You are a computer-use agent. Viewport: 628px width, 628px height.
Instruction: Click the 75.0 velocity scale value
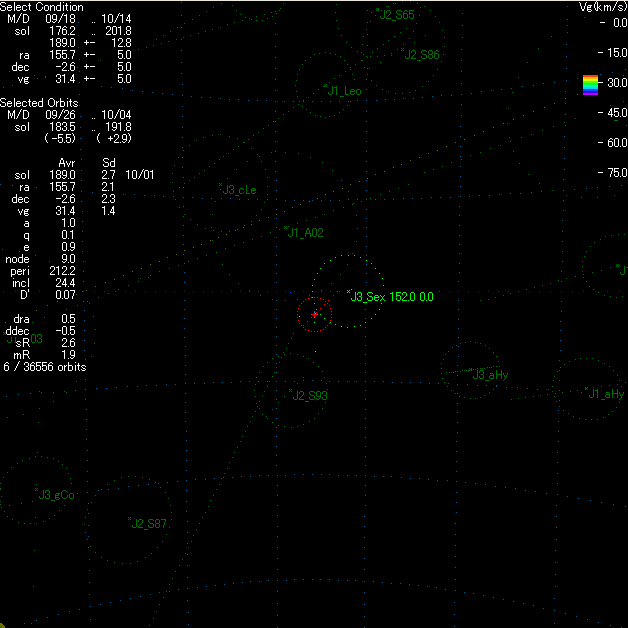[613, 173]
